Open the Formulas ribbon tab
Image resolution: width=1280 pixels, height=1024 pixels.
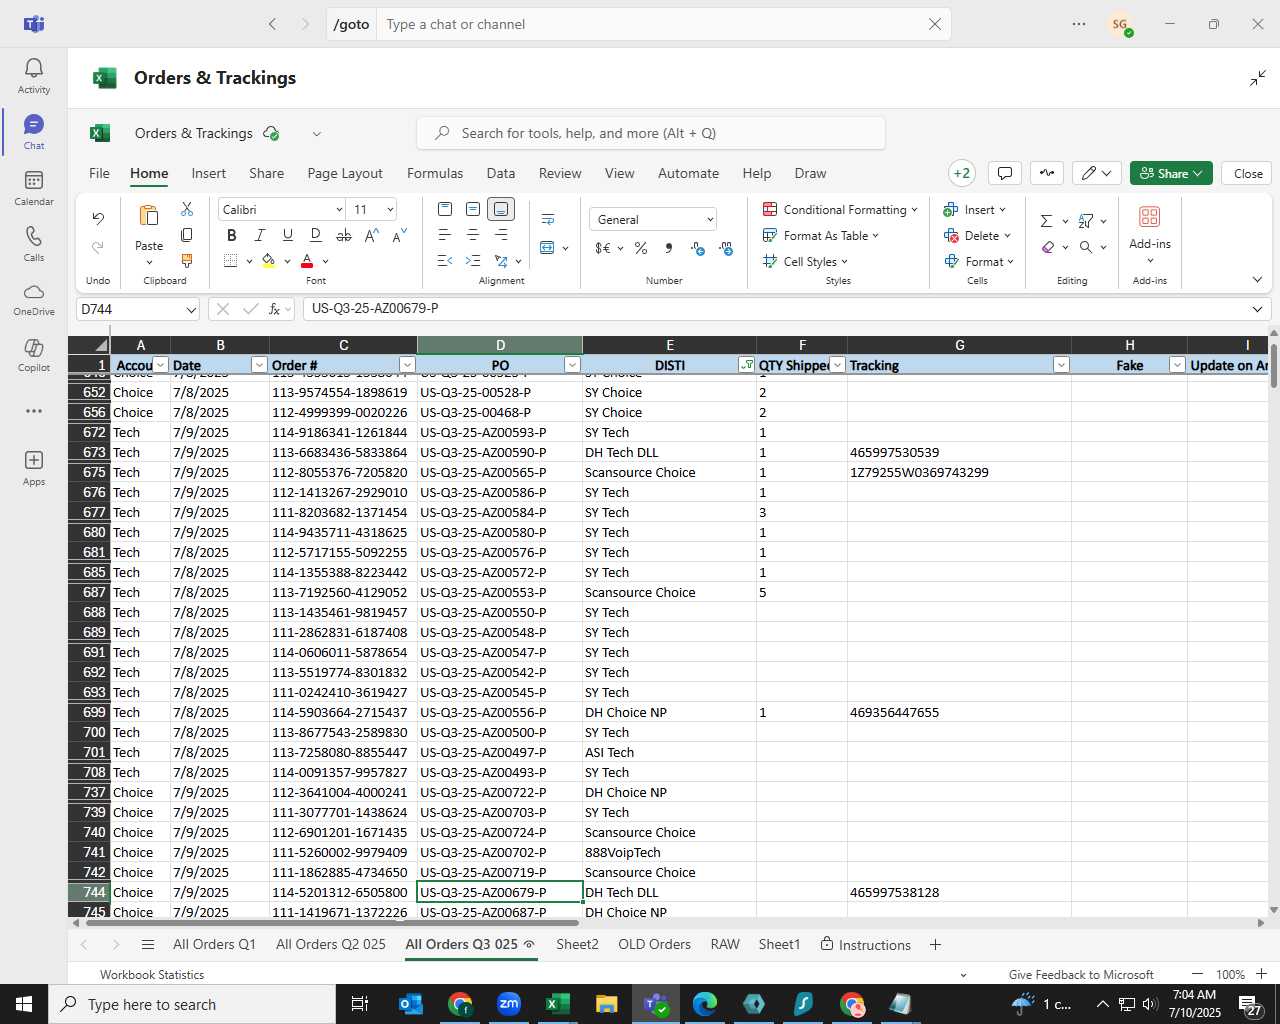435,173
